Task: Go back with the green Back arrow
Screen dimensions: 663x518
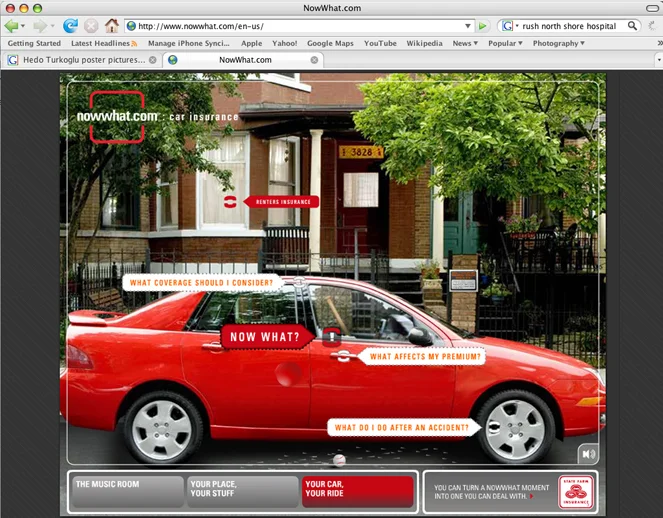Action: point(11,26)
